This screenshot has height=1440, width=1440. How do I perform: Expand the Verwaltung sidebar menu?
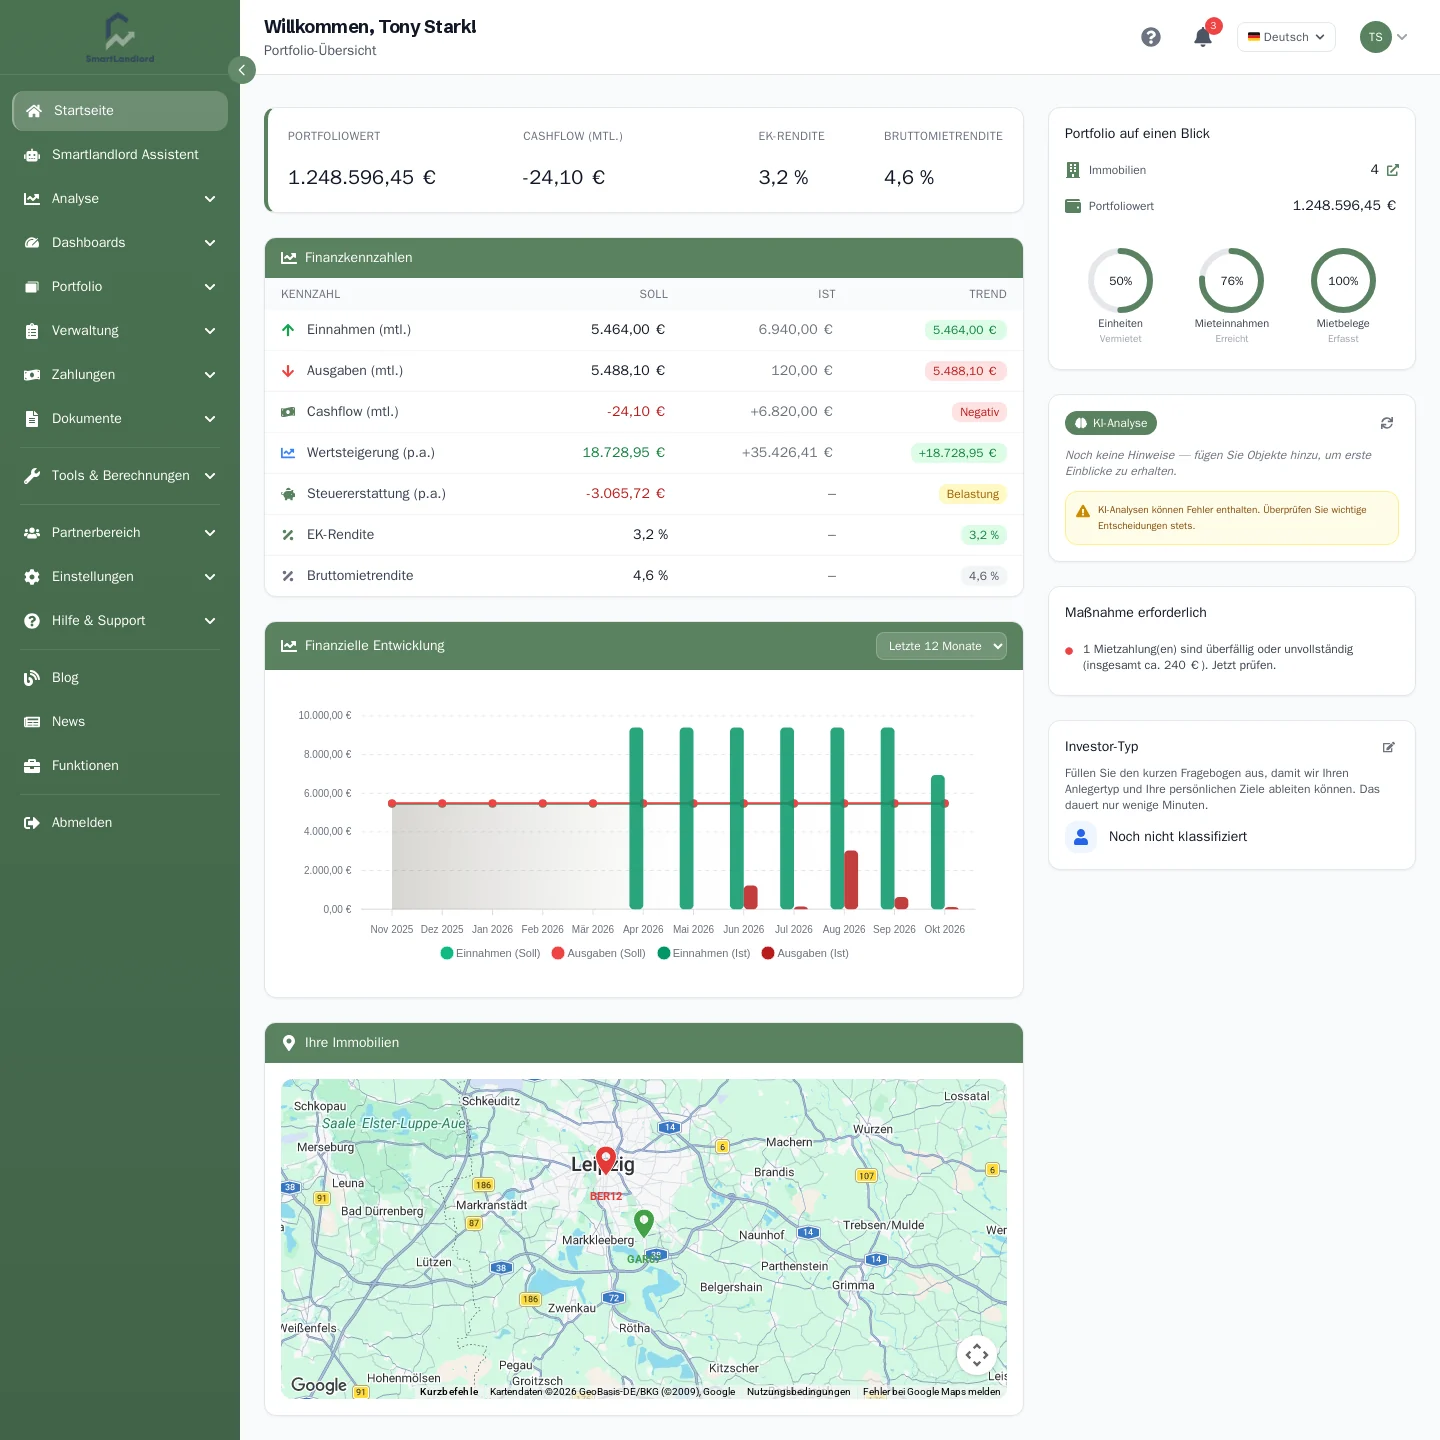[x=120, y=331]
